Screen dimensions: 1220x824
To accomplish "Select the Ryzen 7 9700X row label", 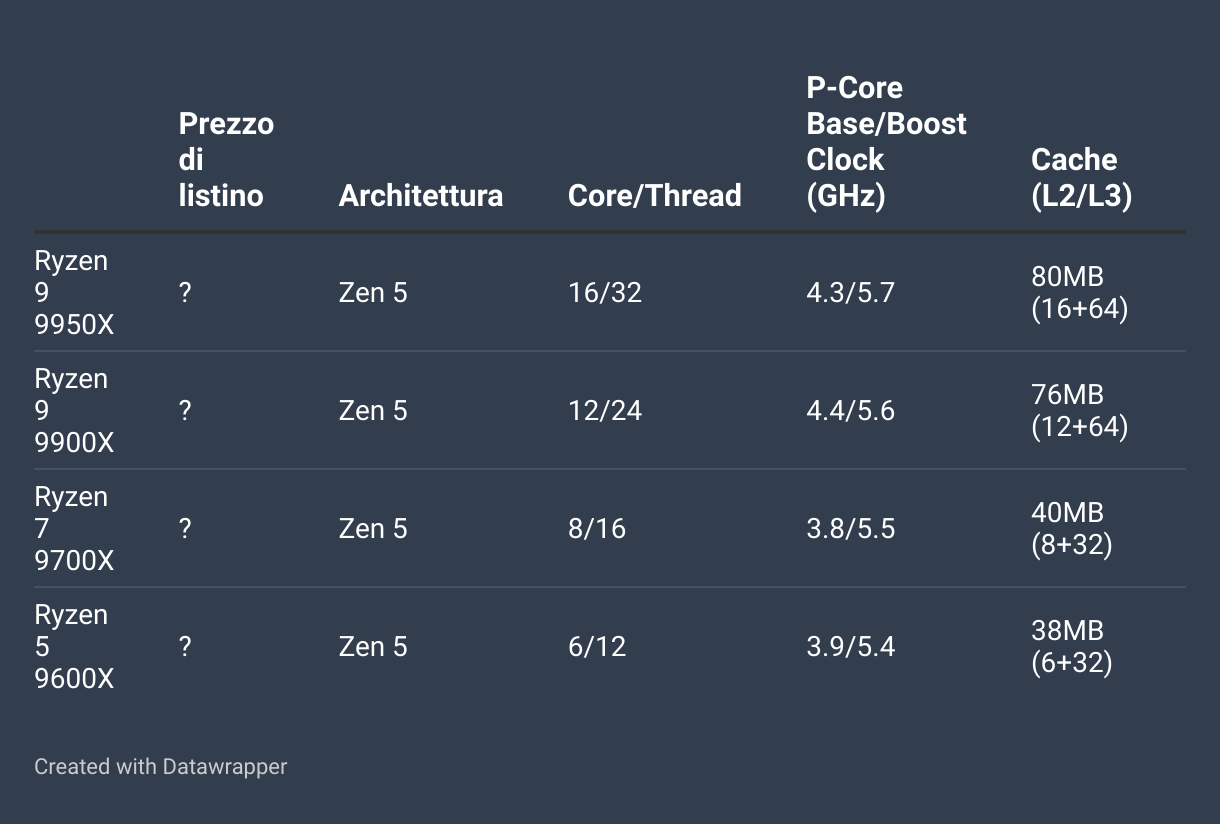I will pos(73,528).
